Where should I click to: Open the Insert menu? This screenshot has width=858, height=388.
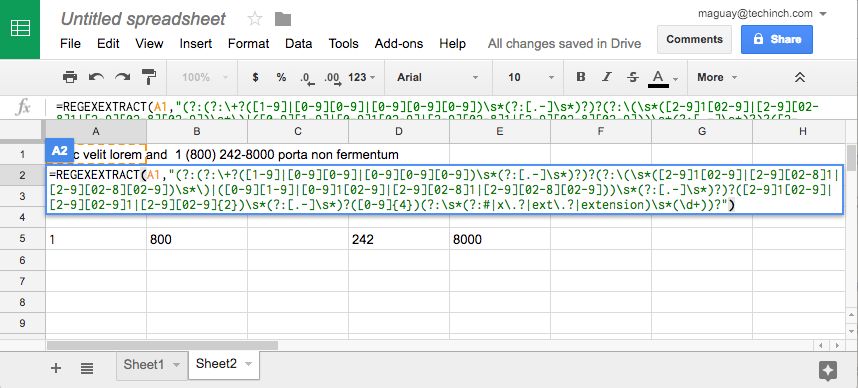196,43
